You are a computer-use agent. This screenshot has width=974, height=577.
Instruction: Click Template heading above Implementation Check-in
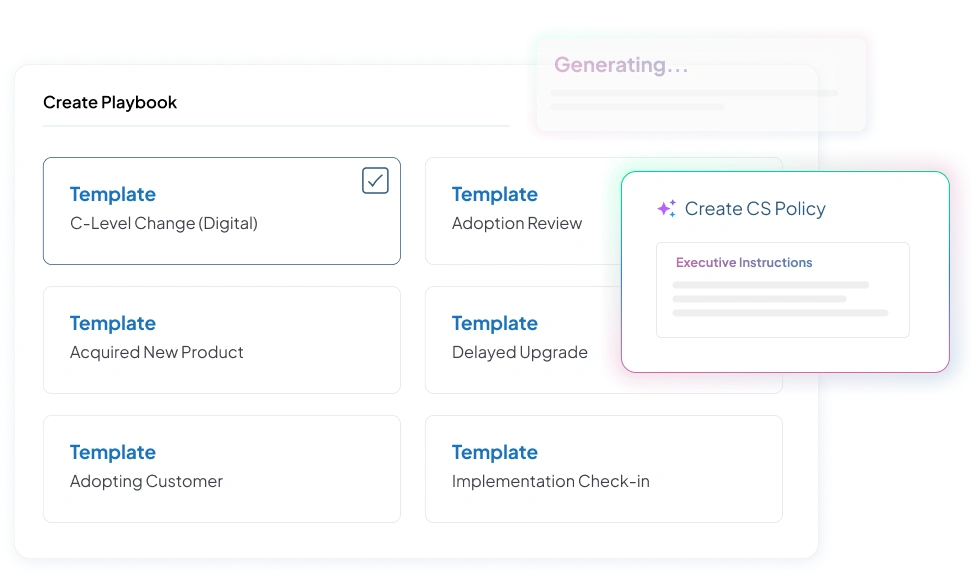point(494,453)
